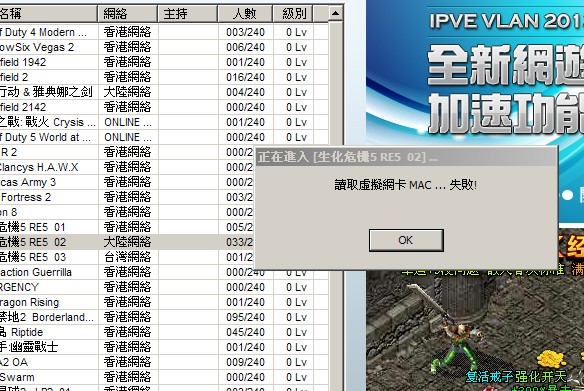The width and height of the screenshot is (584, 391).
Task: Sort by the 名稱 column header
Action: (x=48, y=14)
